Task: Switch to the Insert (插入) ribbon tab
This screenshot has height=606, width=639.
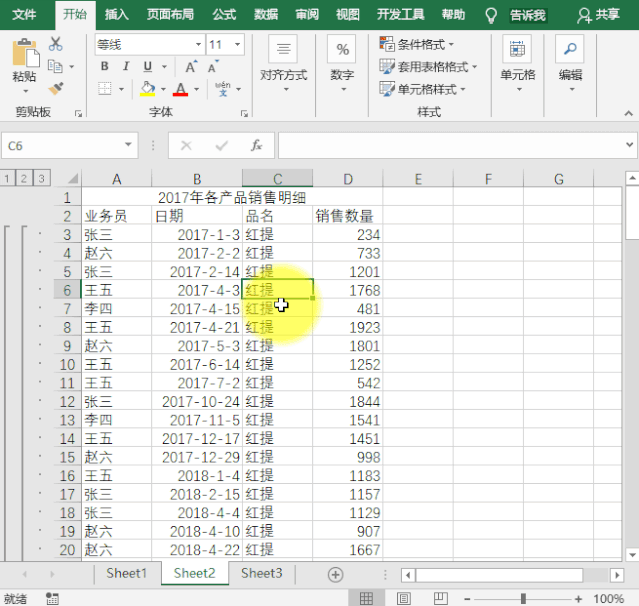Action: 117,15
